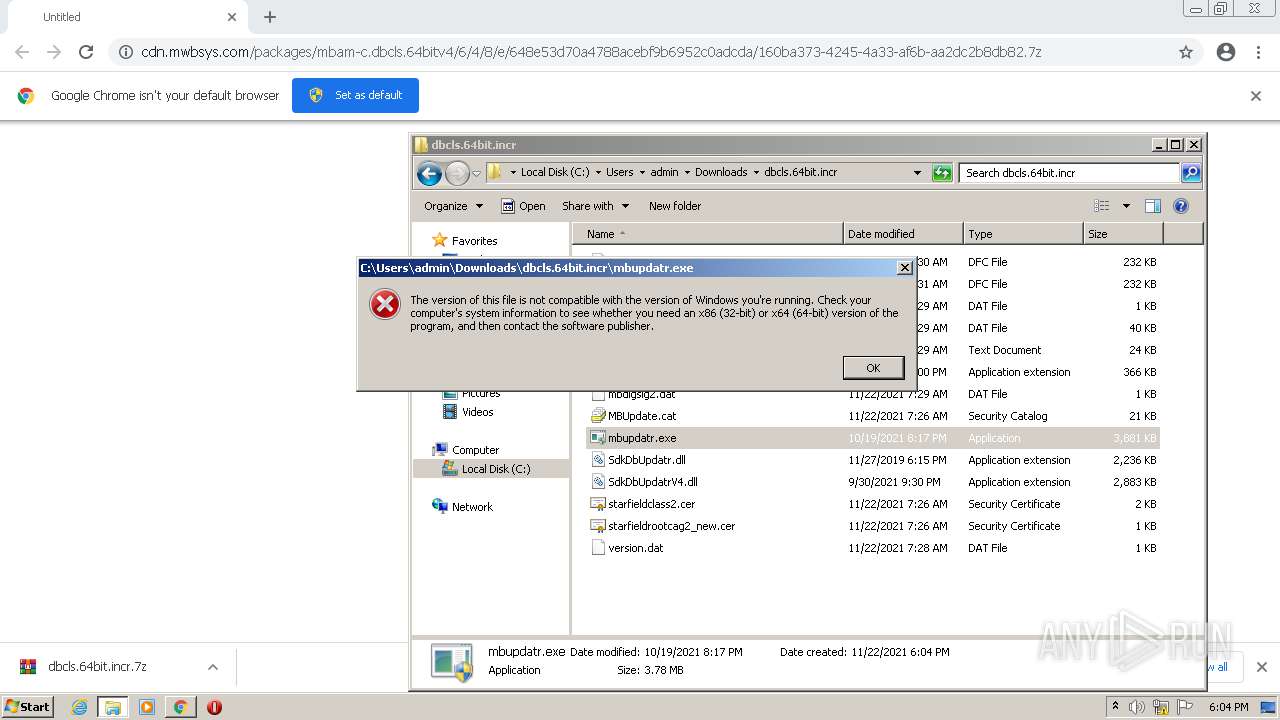Expand the download item options chevron
The image size is (1280, 720).
tap(212, 667)
